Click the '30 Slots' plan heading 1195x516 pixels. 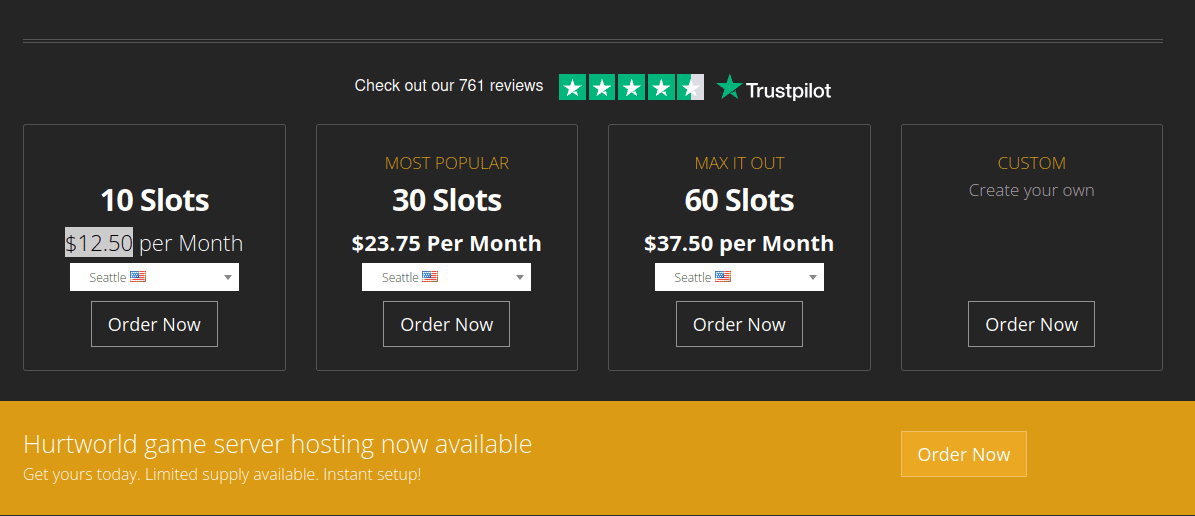click(x=447, y=200)
